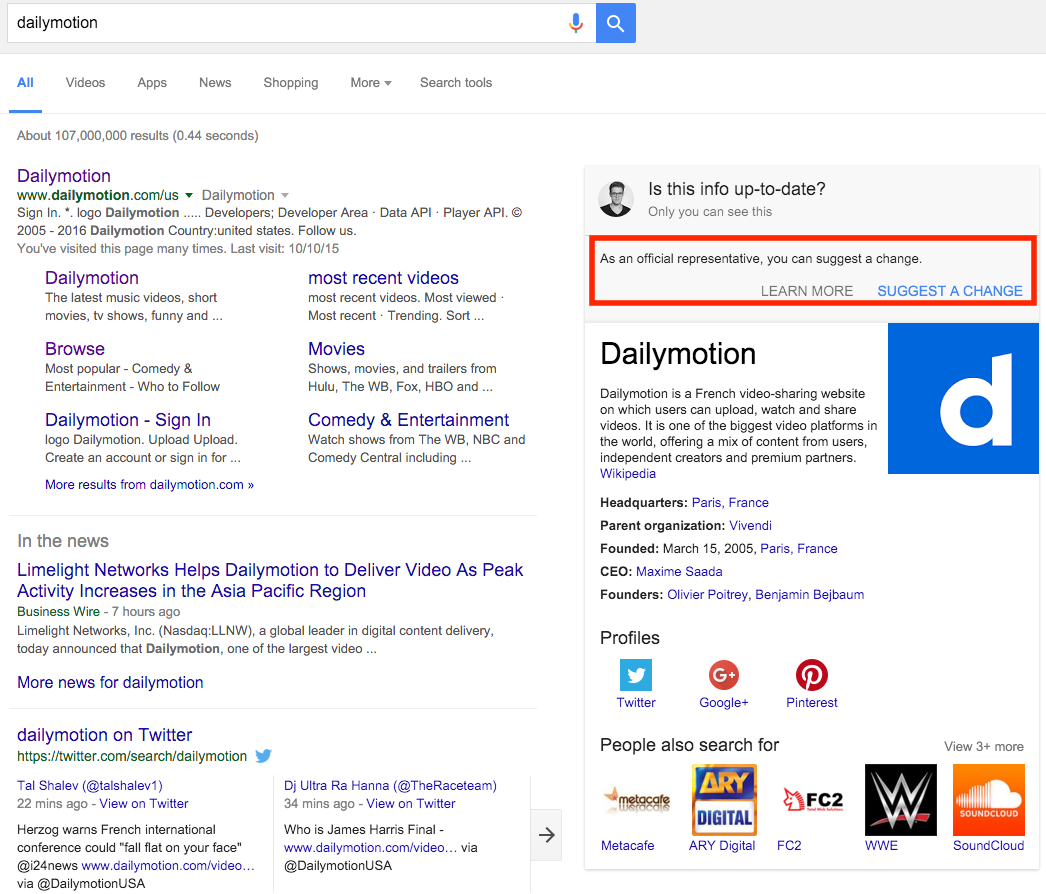The height and width of the screenshot is (894, 1046).
Task: Click the About 107,000,000 results text
Action: pos(137,135)
